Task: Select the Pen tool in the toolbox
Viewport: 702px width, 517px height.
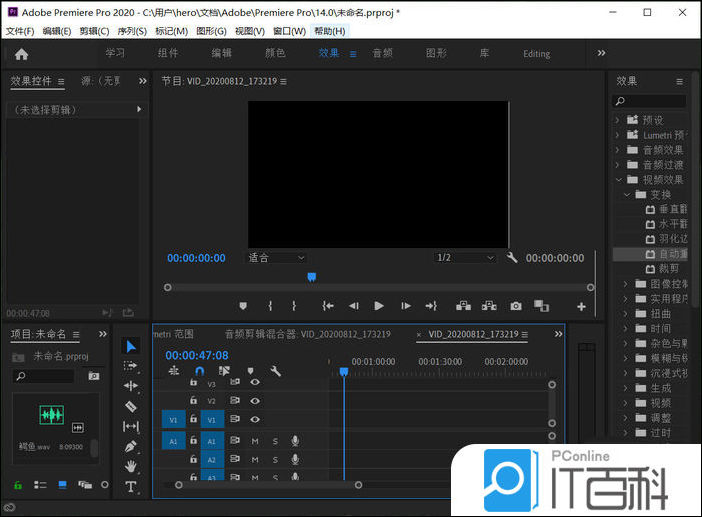Action: pyautogui.click(x=131, y=446)
